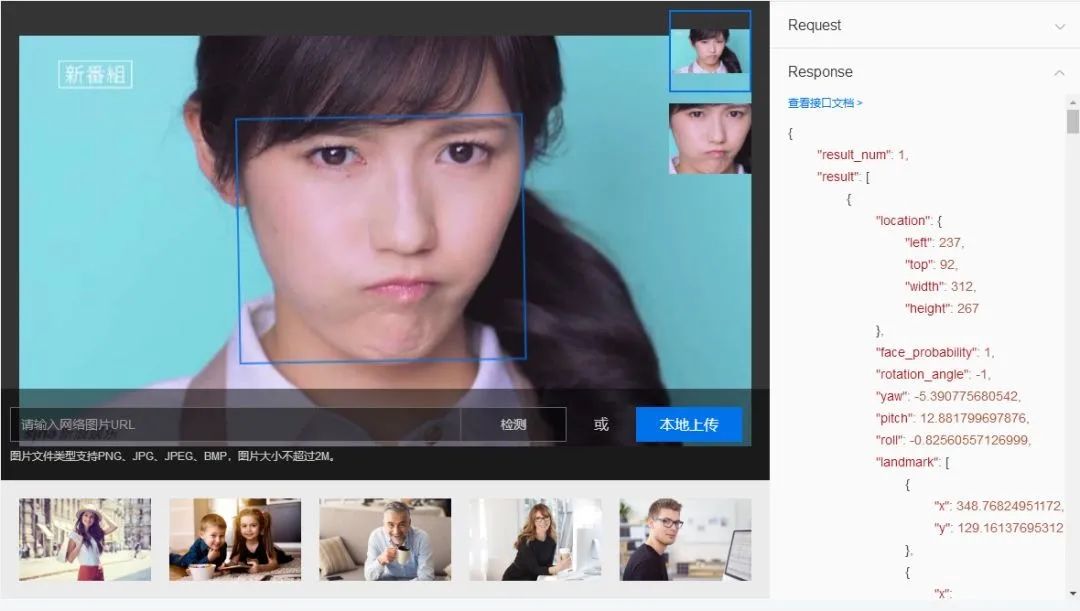This screenshot has height=611, width=1080.
Task: Click the Response header label
Action: pos(820,72)
